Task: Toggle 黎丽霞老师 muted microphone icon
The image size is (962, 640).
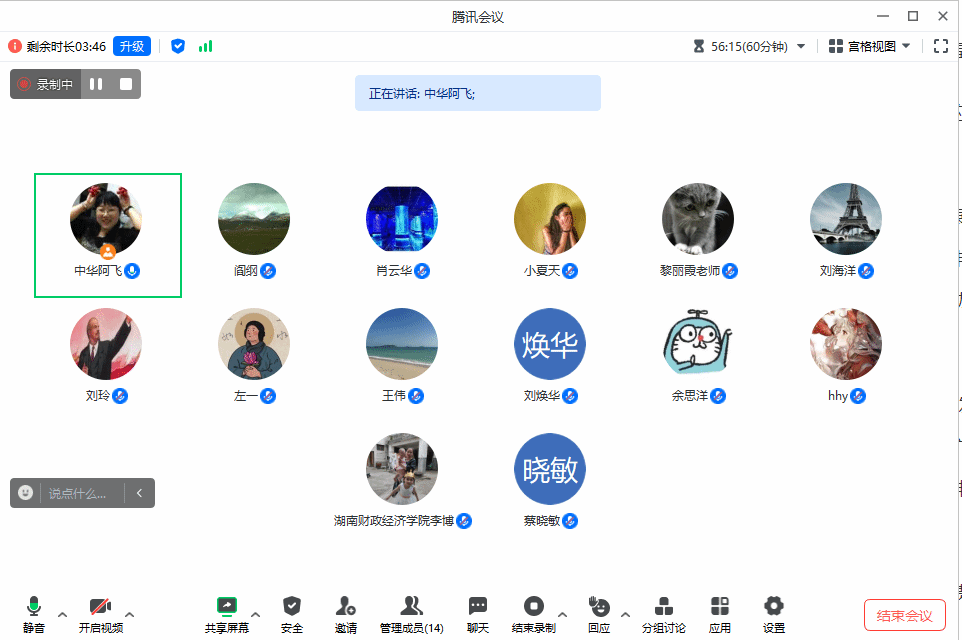Action: click(x=730, y=271)
